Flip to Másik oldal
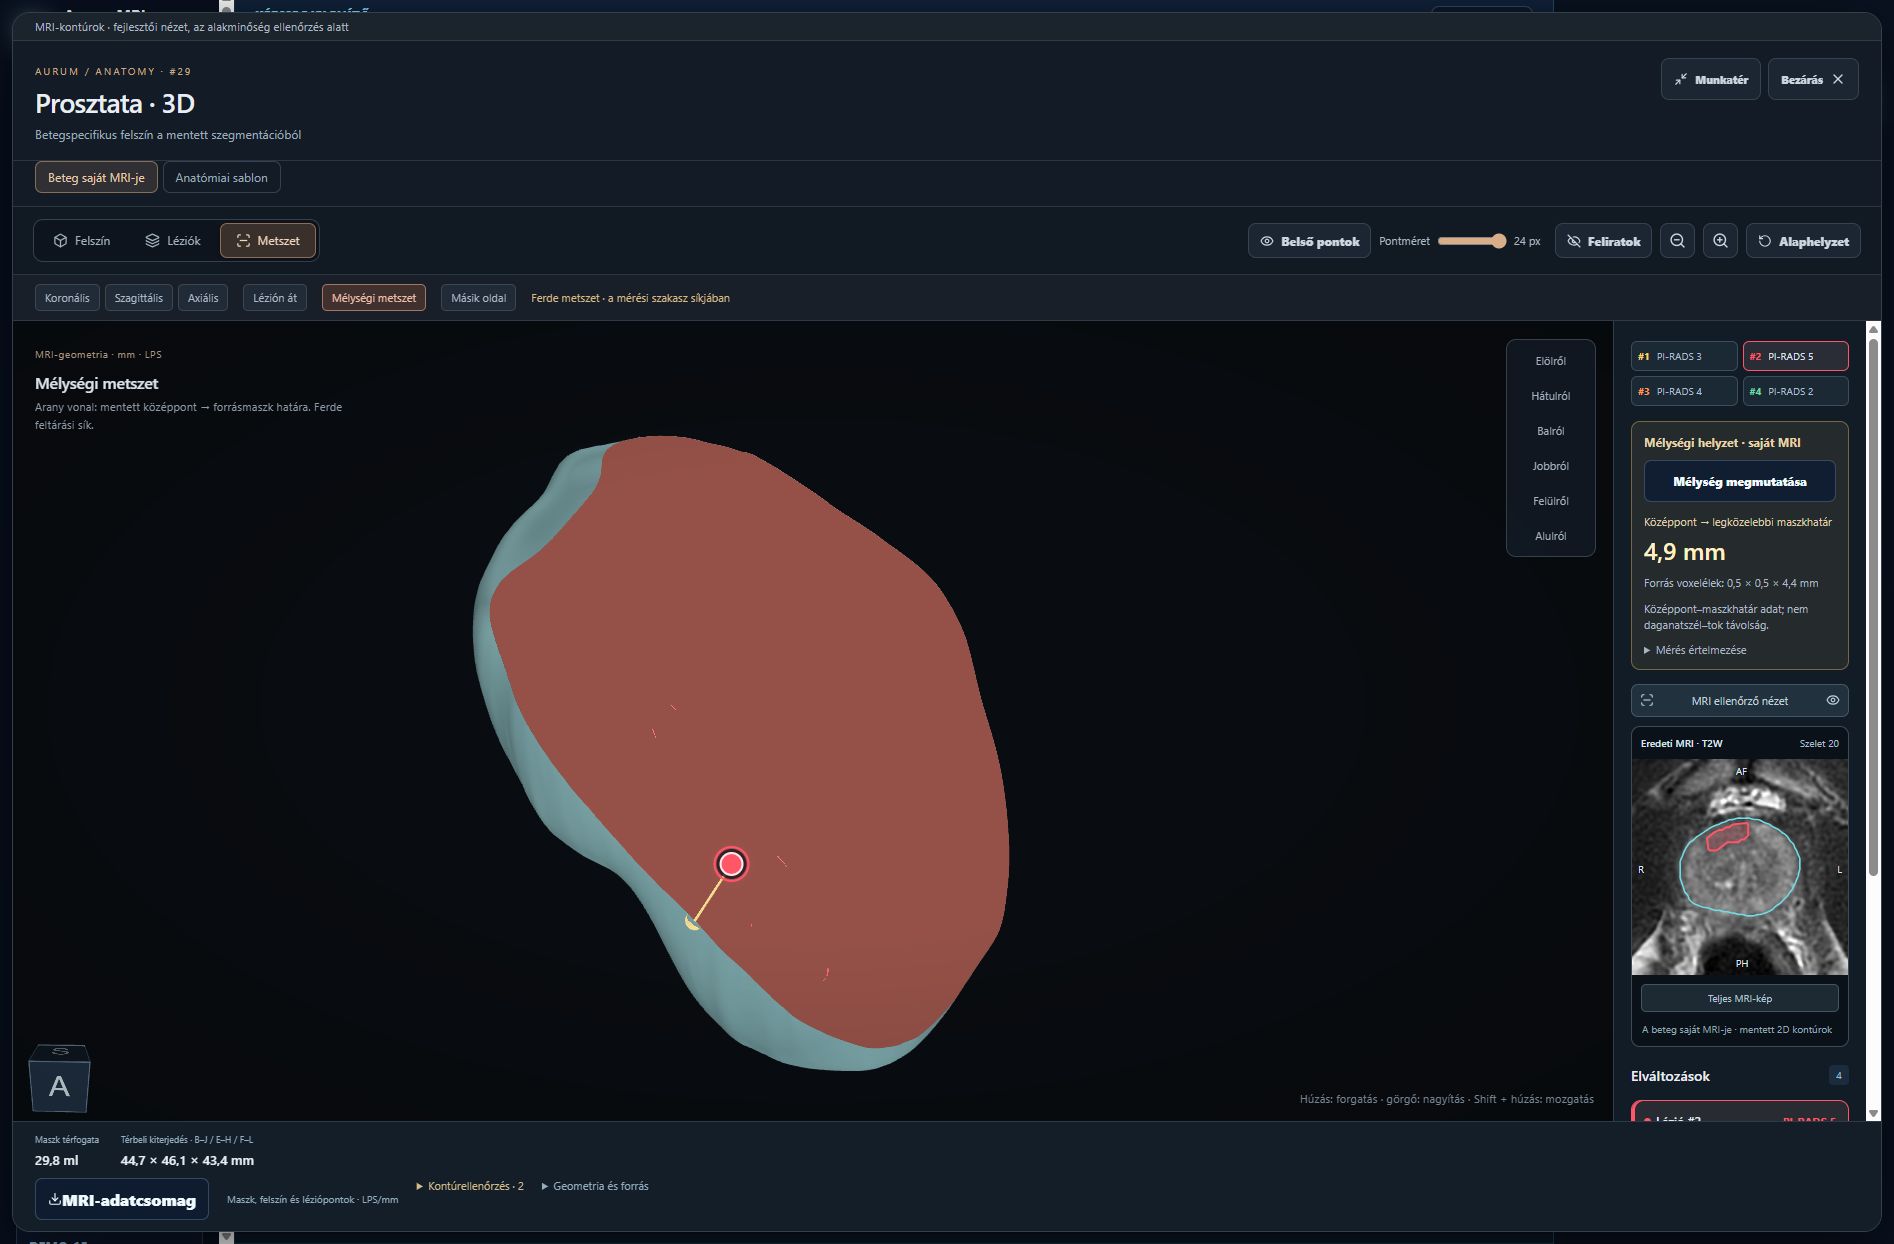 pos(478,298)
